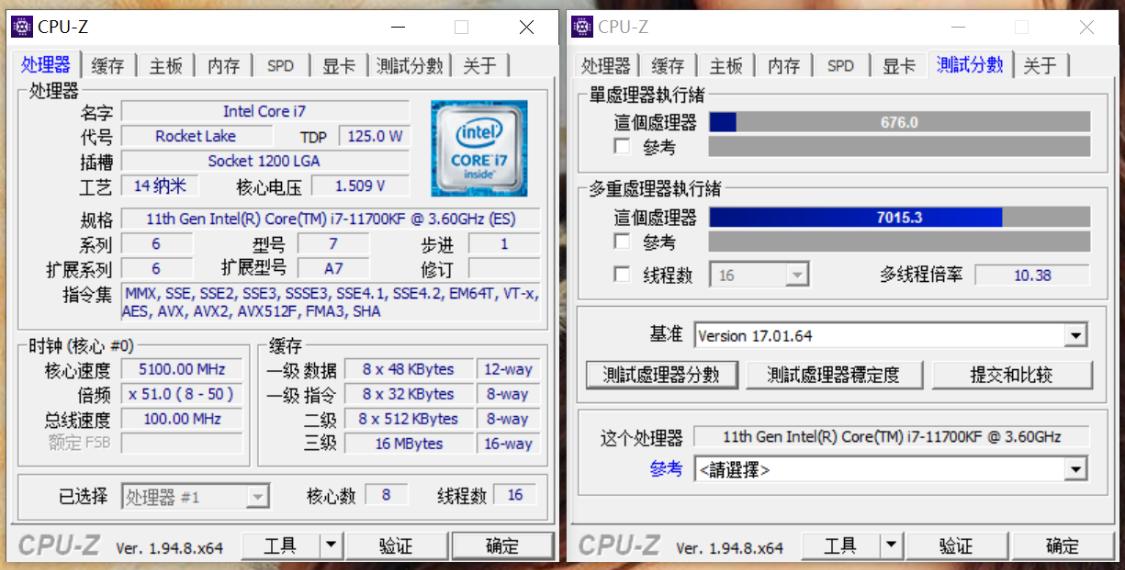1125x570 pixels.
Task: Switch to 处理器 tab in right window
Action: click(606, 66)
